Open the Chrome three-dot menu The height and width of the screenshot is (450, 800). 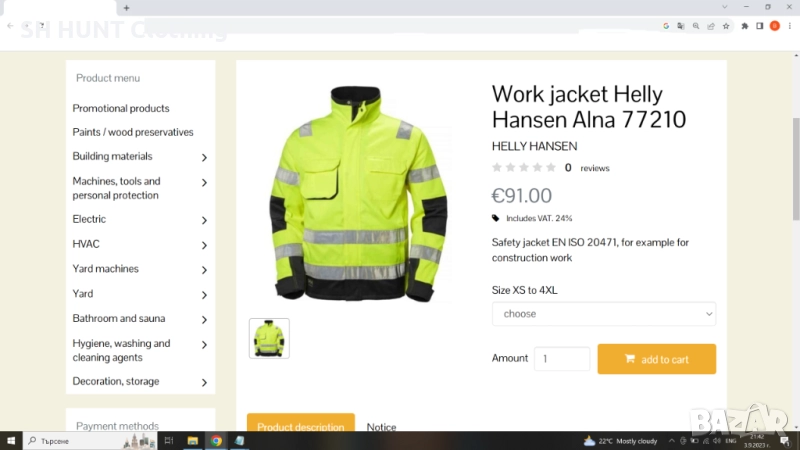[789, 26]
